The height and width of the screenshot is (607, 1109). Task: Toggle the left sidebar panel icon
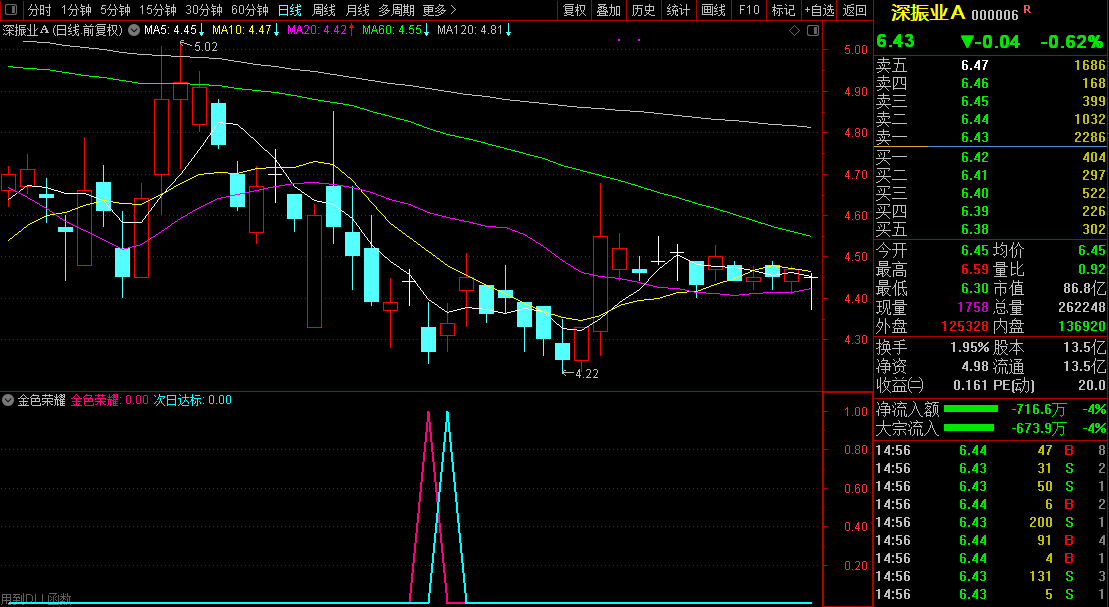(12, 10)
